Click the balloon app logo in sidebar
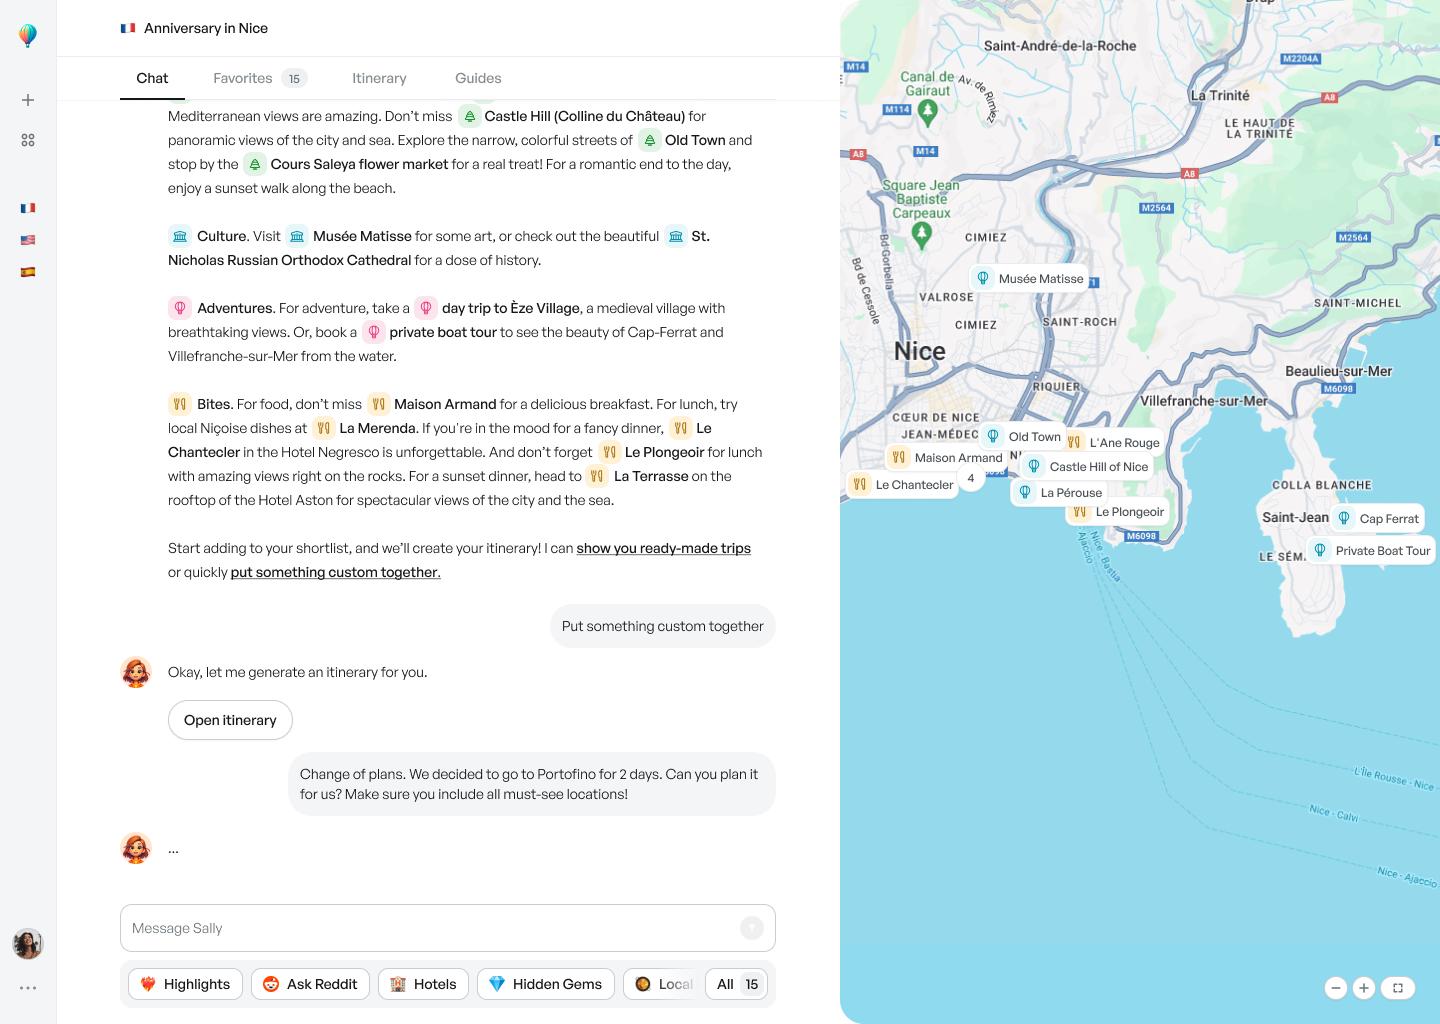1440x1024 pixels. coord(28,36)
